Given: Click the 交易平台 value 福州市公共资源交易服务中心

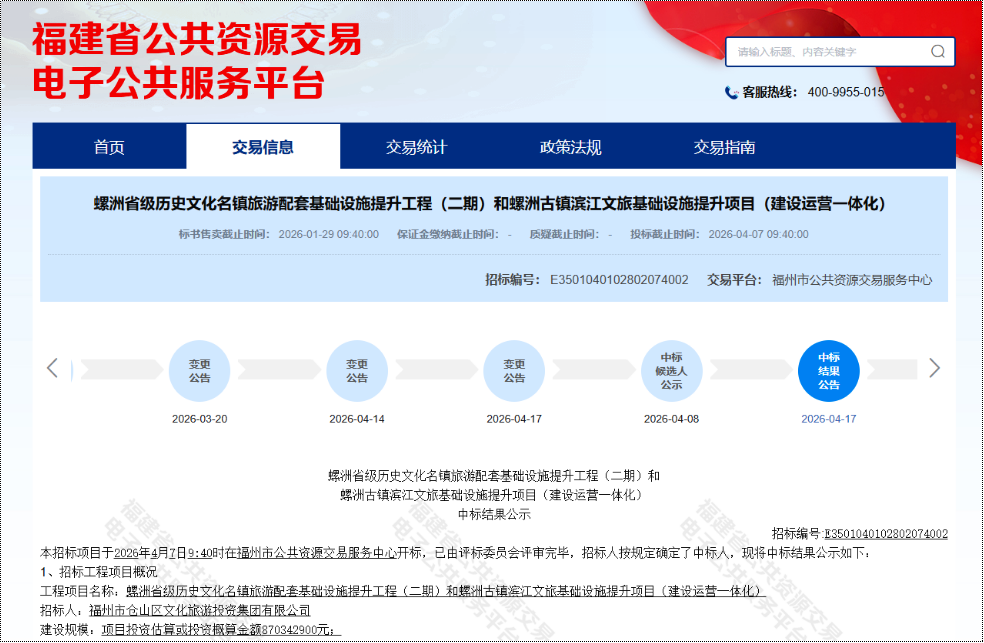Looking at the screenshot, I should [x=852, y=280].
